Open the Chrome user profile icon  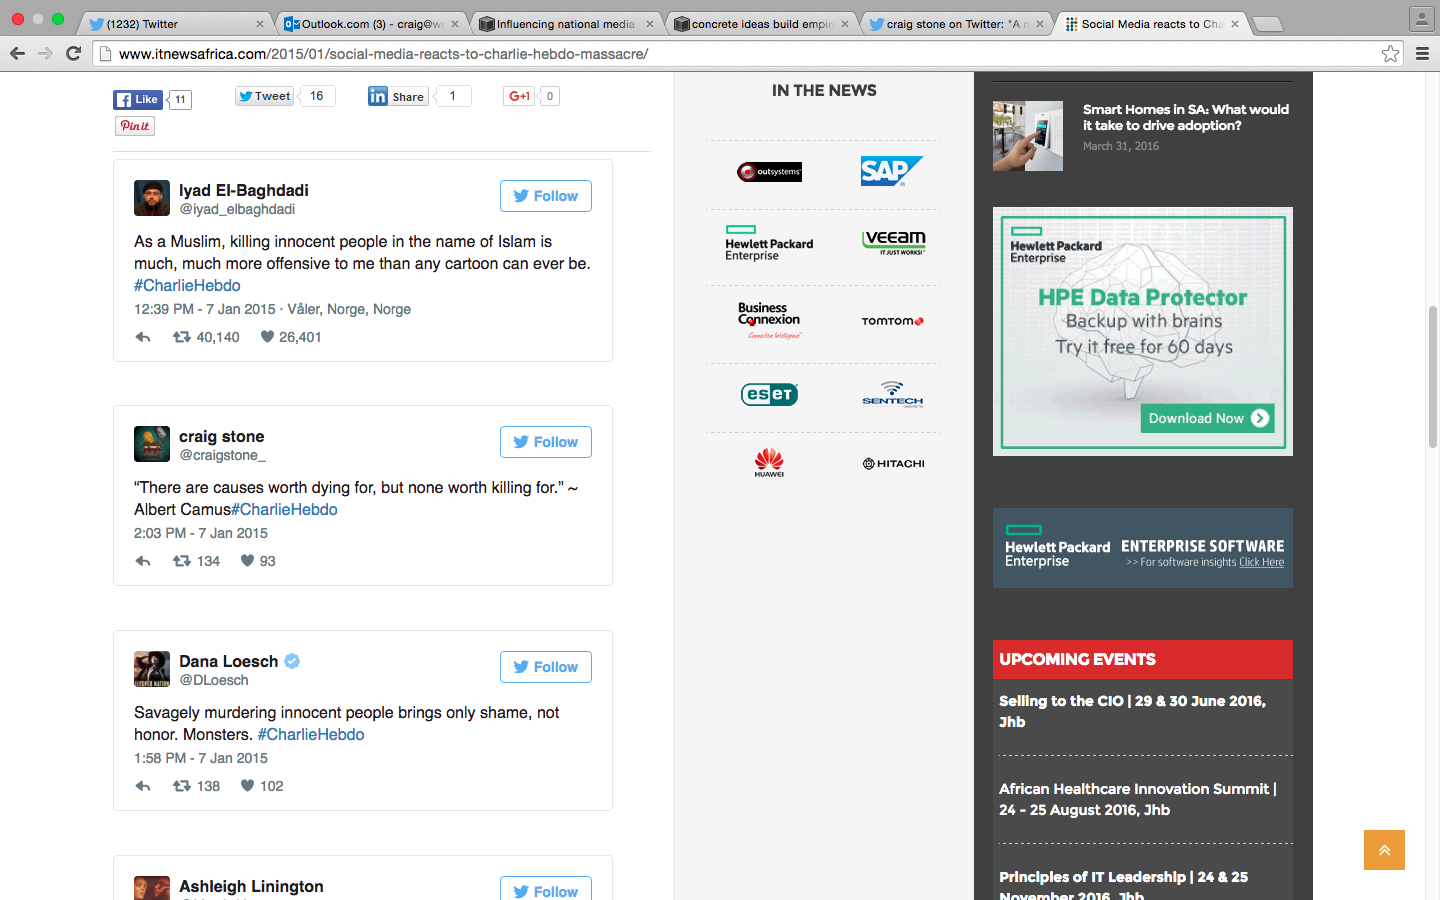click(1421, 18)
